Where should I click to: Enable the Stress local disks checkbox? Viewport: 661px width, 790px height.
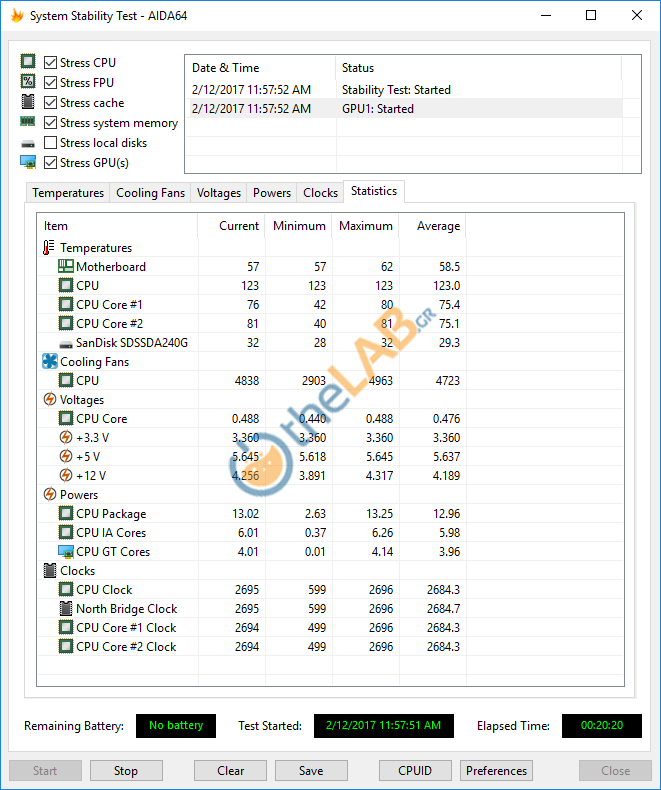50,143
